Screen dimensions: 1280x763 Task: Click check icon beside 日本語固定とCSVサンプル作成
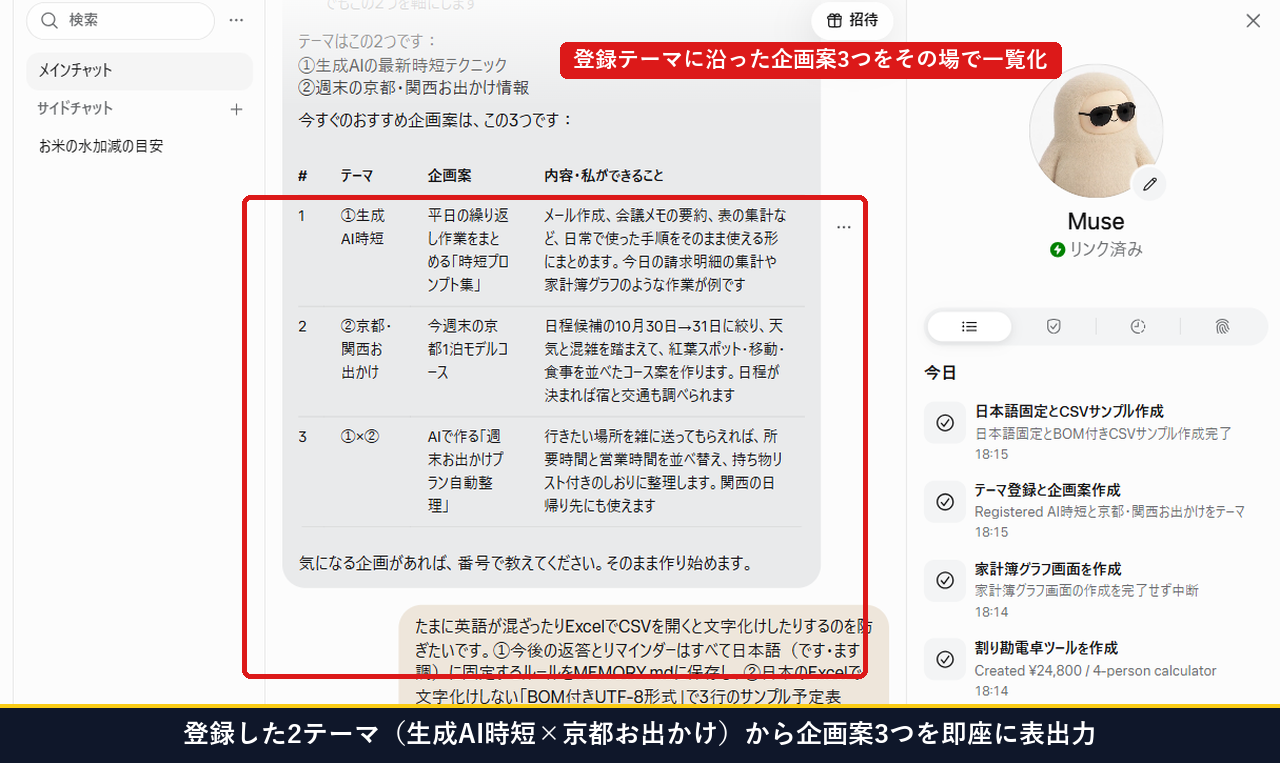945,423
